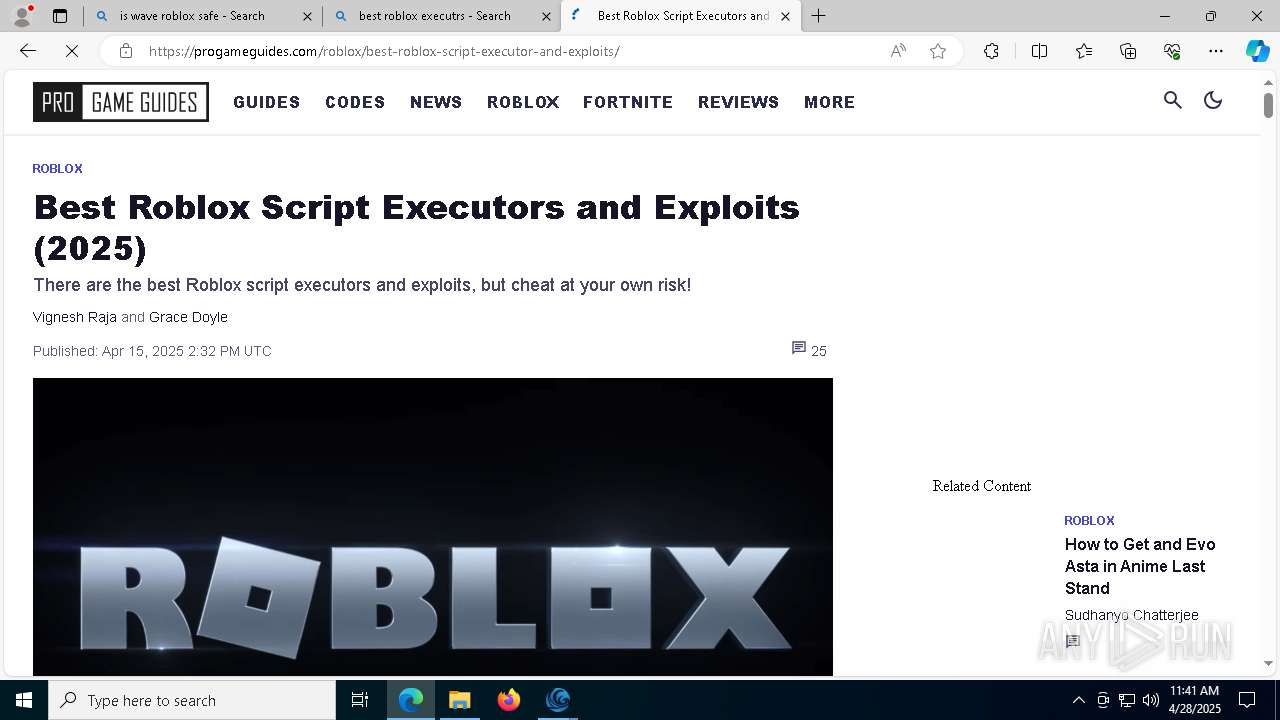Click the ROBLOX category label above title
Image resolution: width=1280 pixels, height=720 pixels.
(57, 169)
